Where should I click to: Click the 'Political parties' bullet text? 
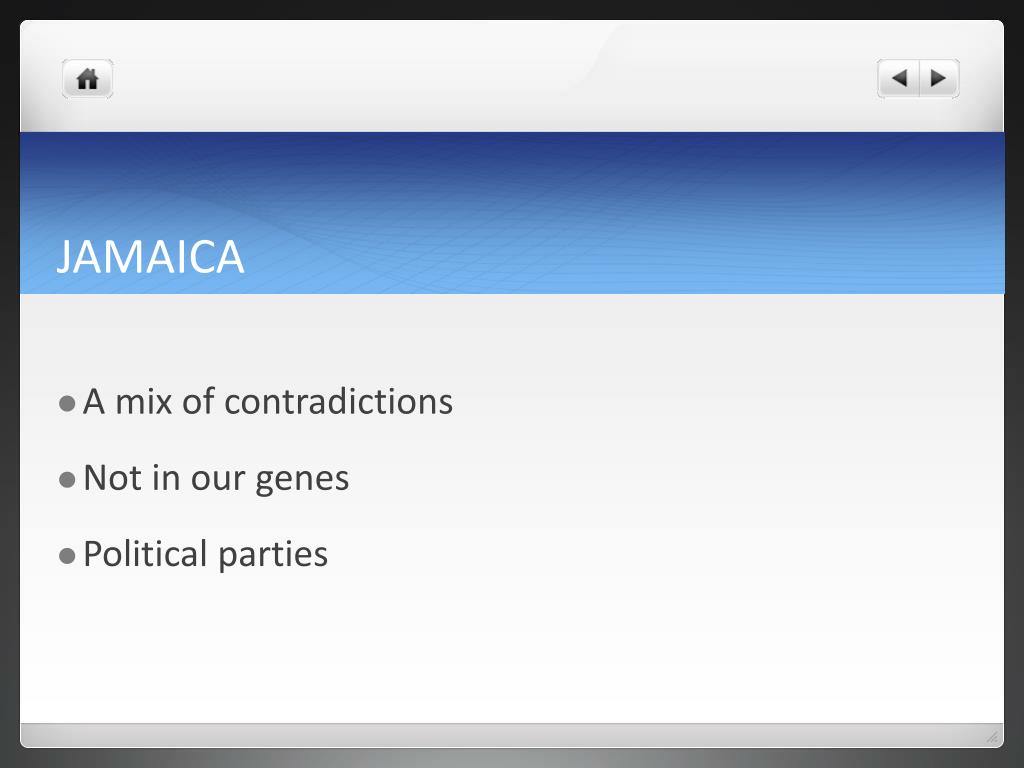coord(206,555)
